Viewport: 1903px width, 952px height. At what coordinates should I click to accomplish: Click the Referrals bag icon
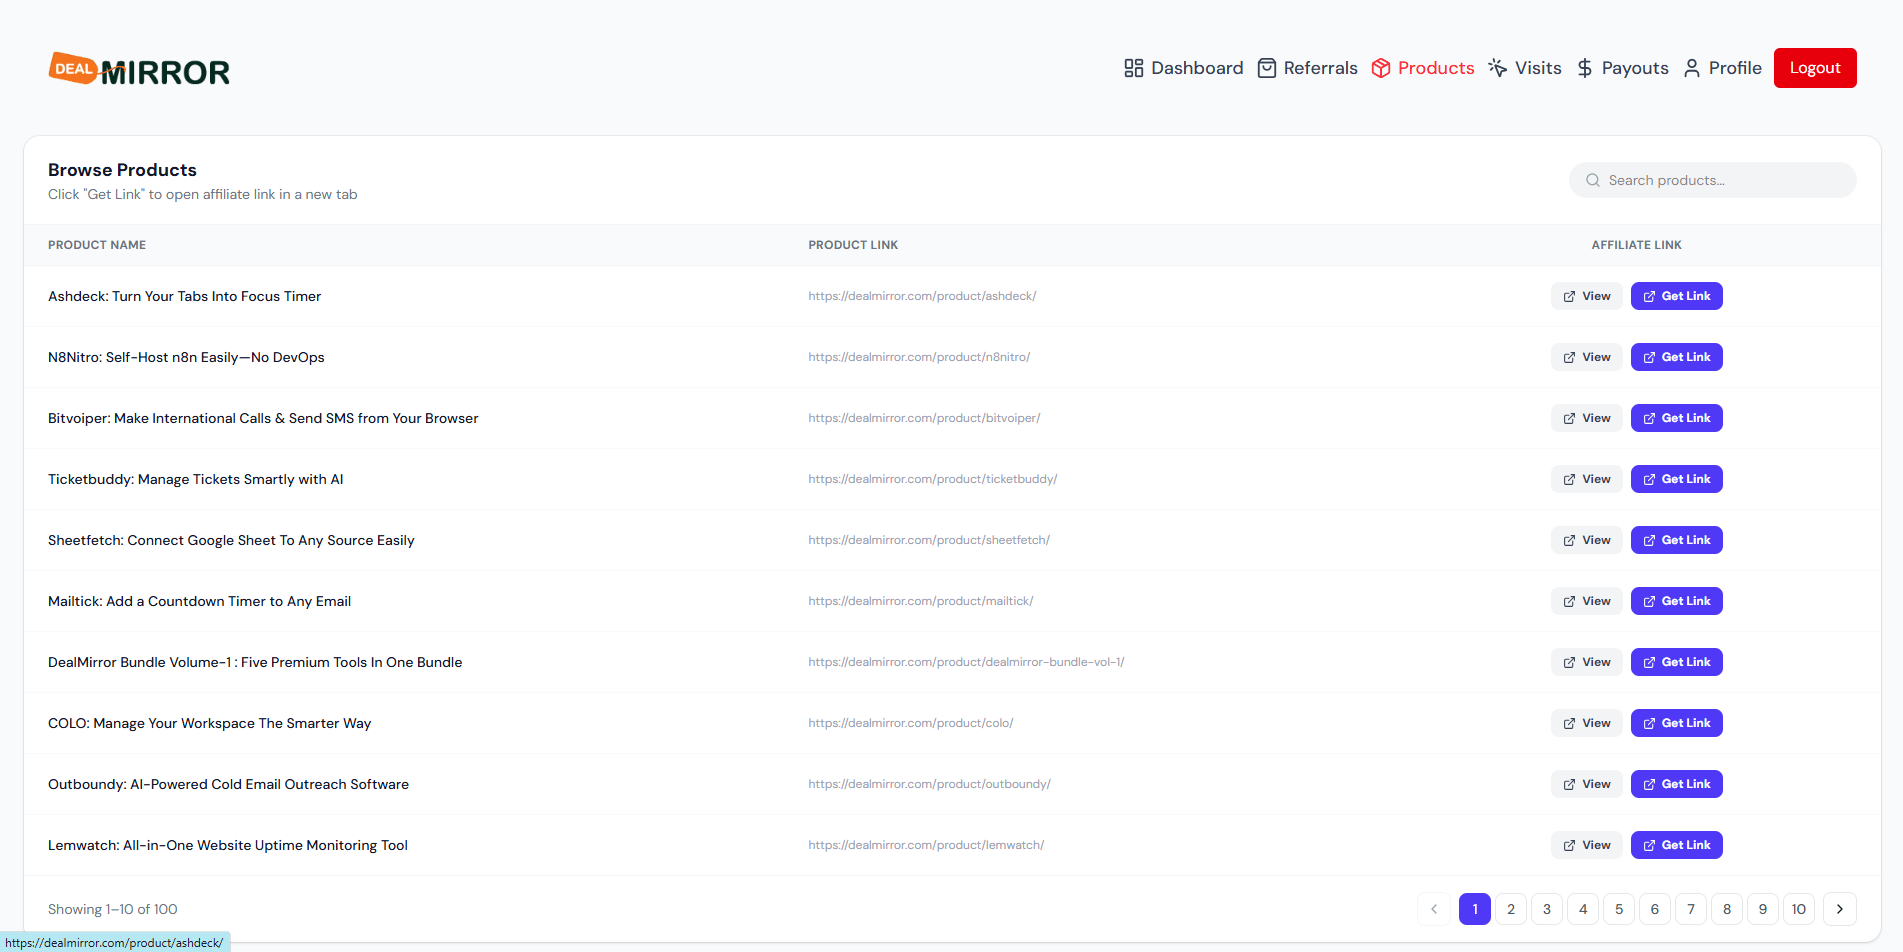(x=1266, y=68)
